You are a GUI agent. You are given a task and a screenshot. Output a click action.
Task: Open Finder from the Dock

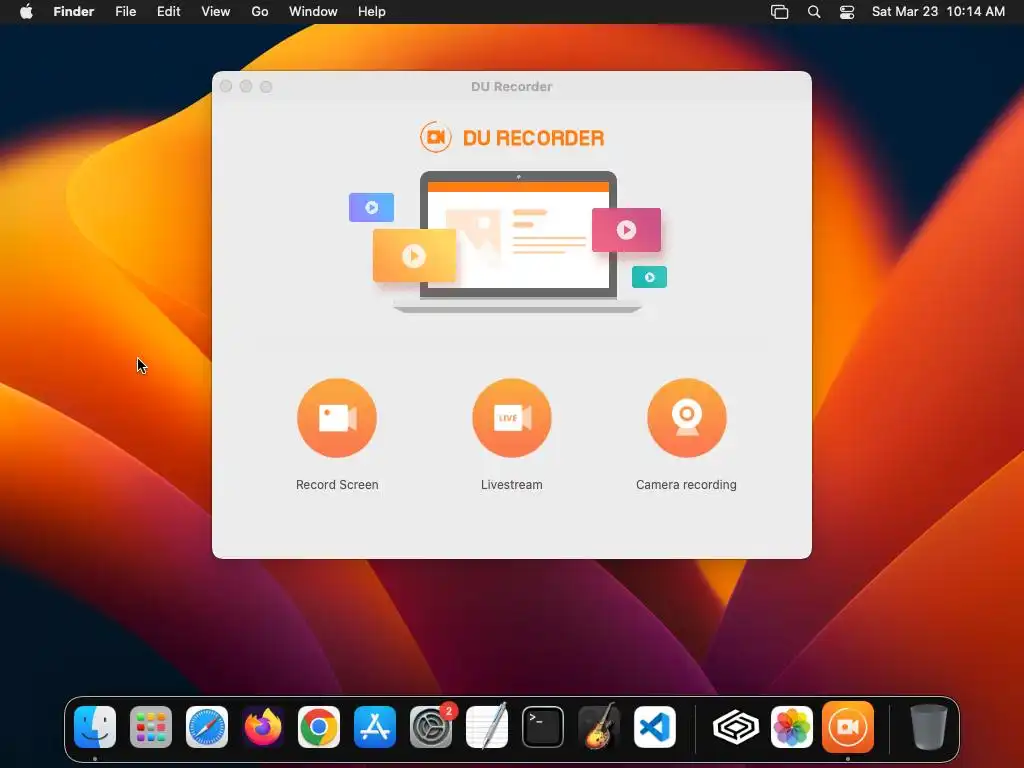[x=95, y=727]
